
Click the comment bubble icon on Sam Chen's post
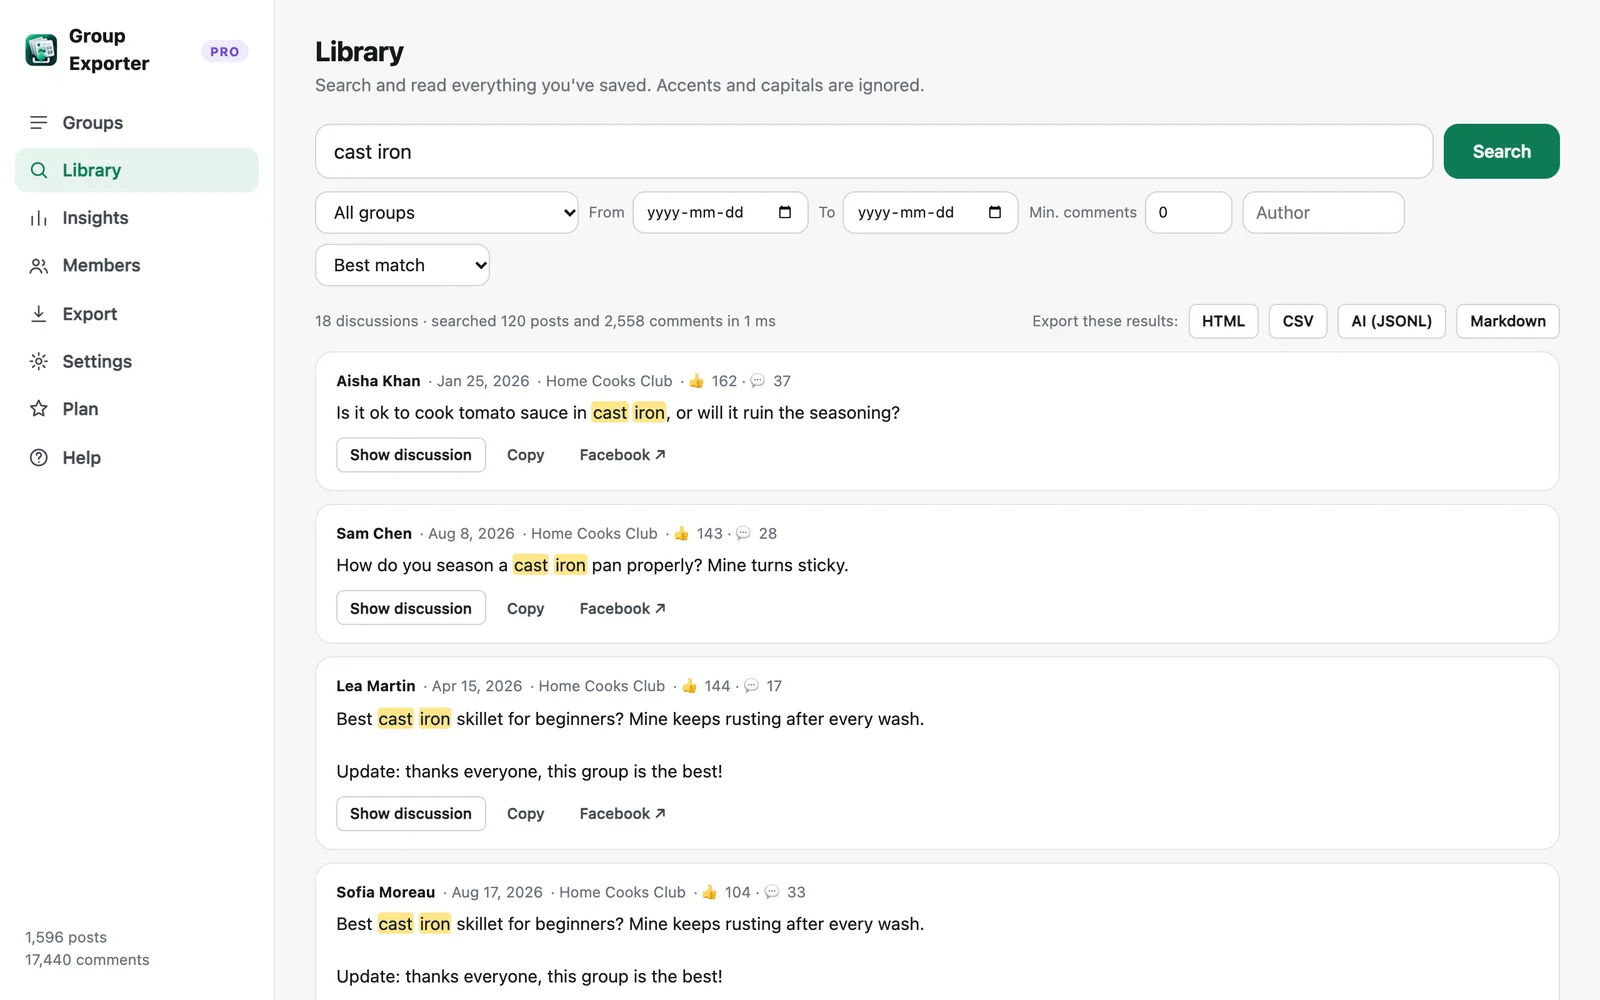(x=743, y=534)
